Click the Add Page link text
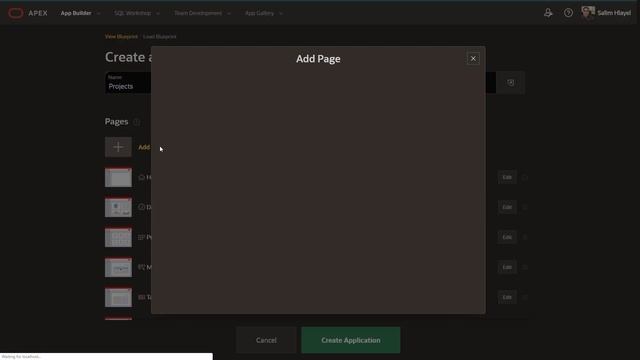 click(x=144, y=147)
